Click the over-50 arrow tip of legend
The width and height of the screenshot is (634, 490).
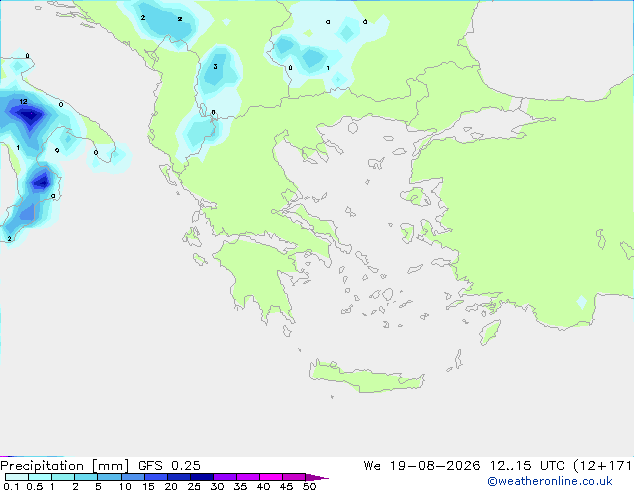tap(317, 477)
